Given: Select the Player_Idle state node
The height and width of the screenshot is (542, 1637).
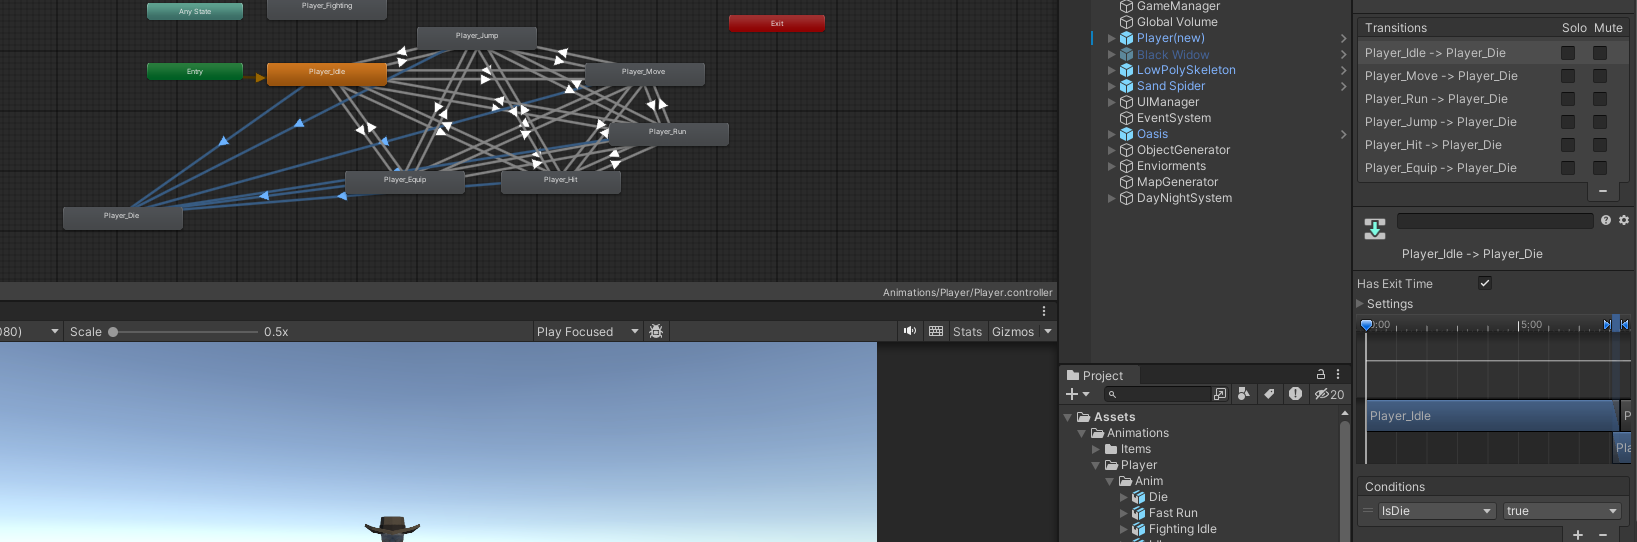Looking at the screenshot, I should pos(327,73).
